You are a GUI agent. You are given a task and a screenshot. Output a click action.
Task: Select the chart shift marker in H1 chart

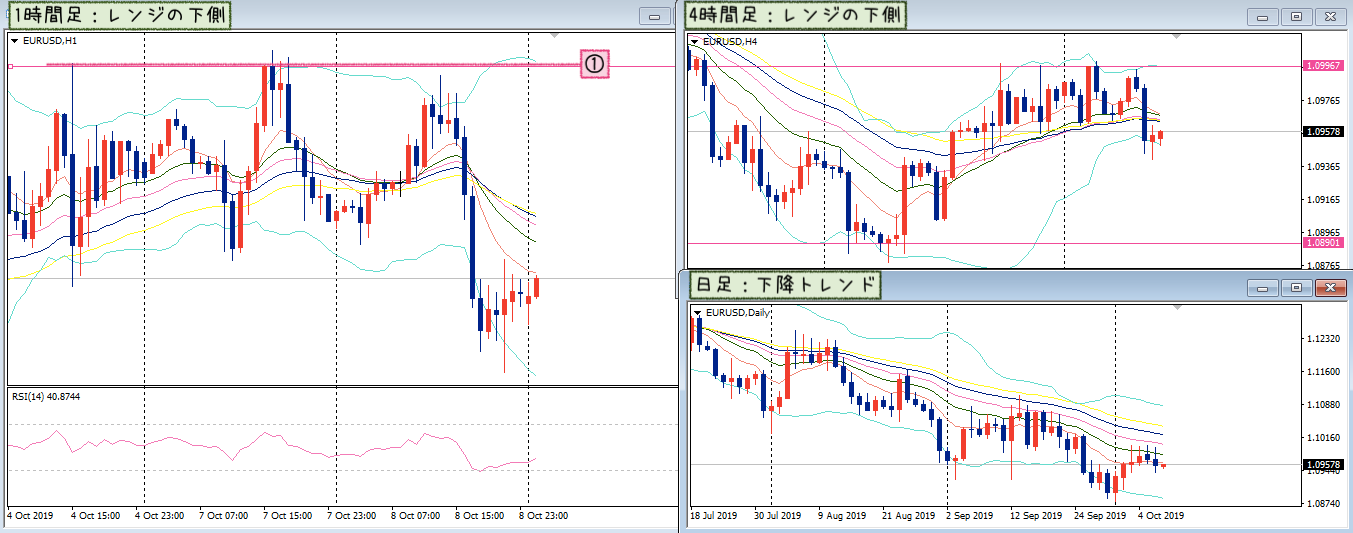[556, 35]
